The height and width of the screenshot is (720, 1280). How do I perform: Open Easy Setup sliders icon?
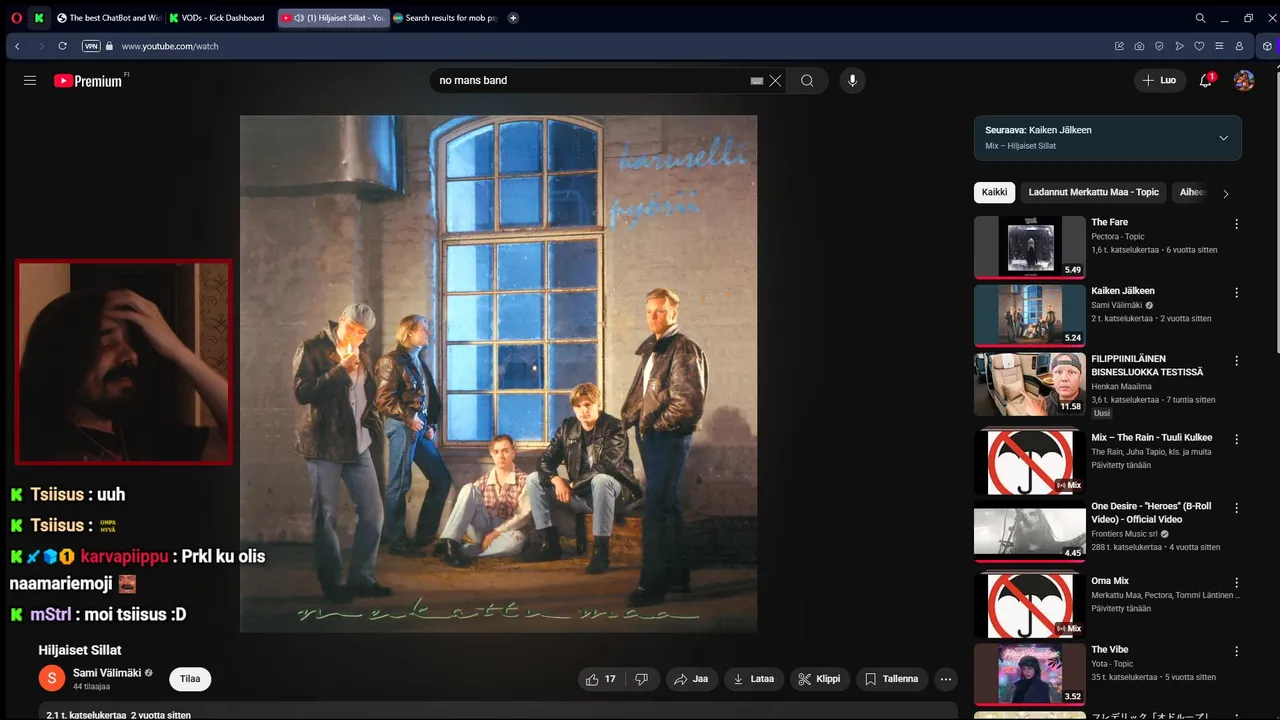click(x=1219, y=46)
